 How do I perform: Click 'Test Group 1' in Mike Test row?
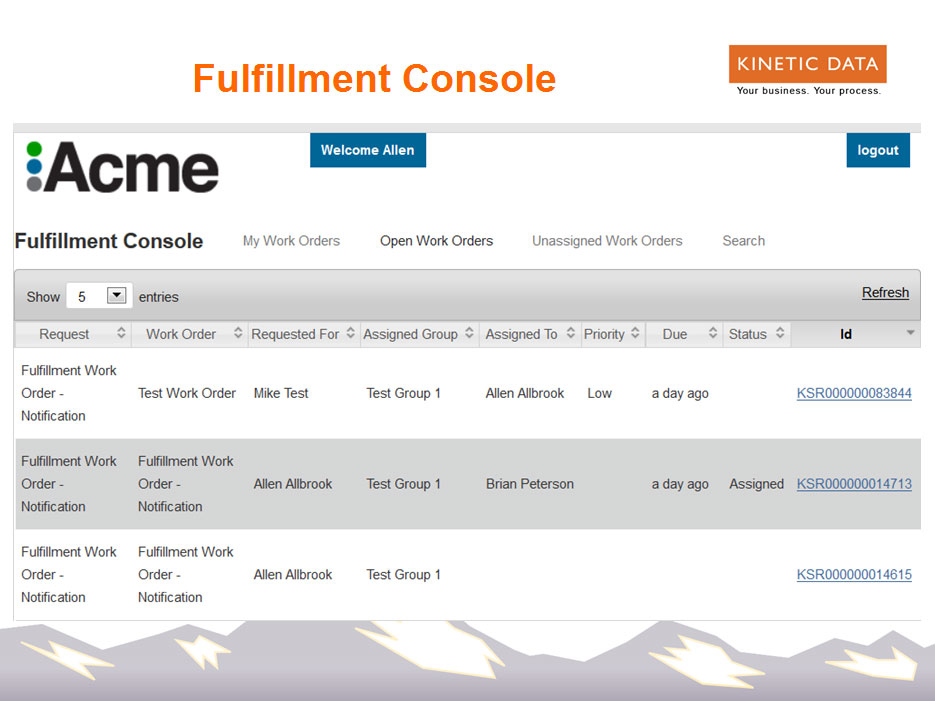tap(403, 393)
